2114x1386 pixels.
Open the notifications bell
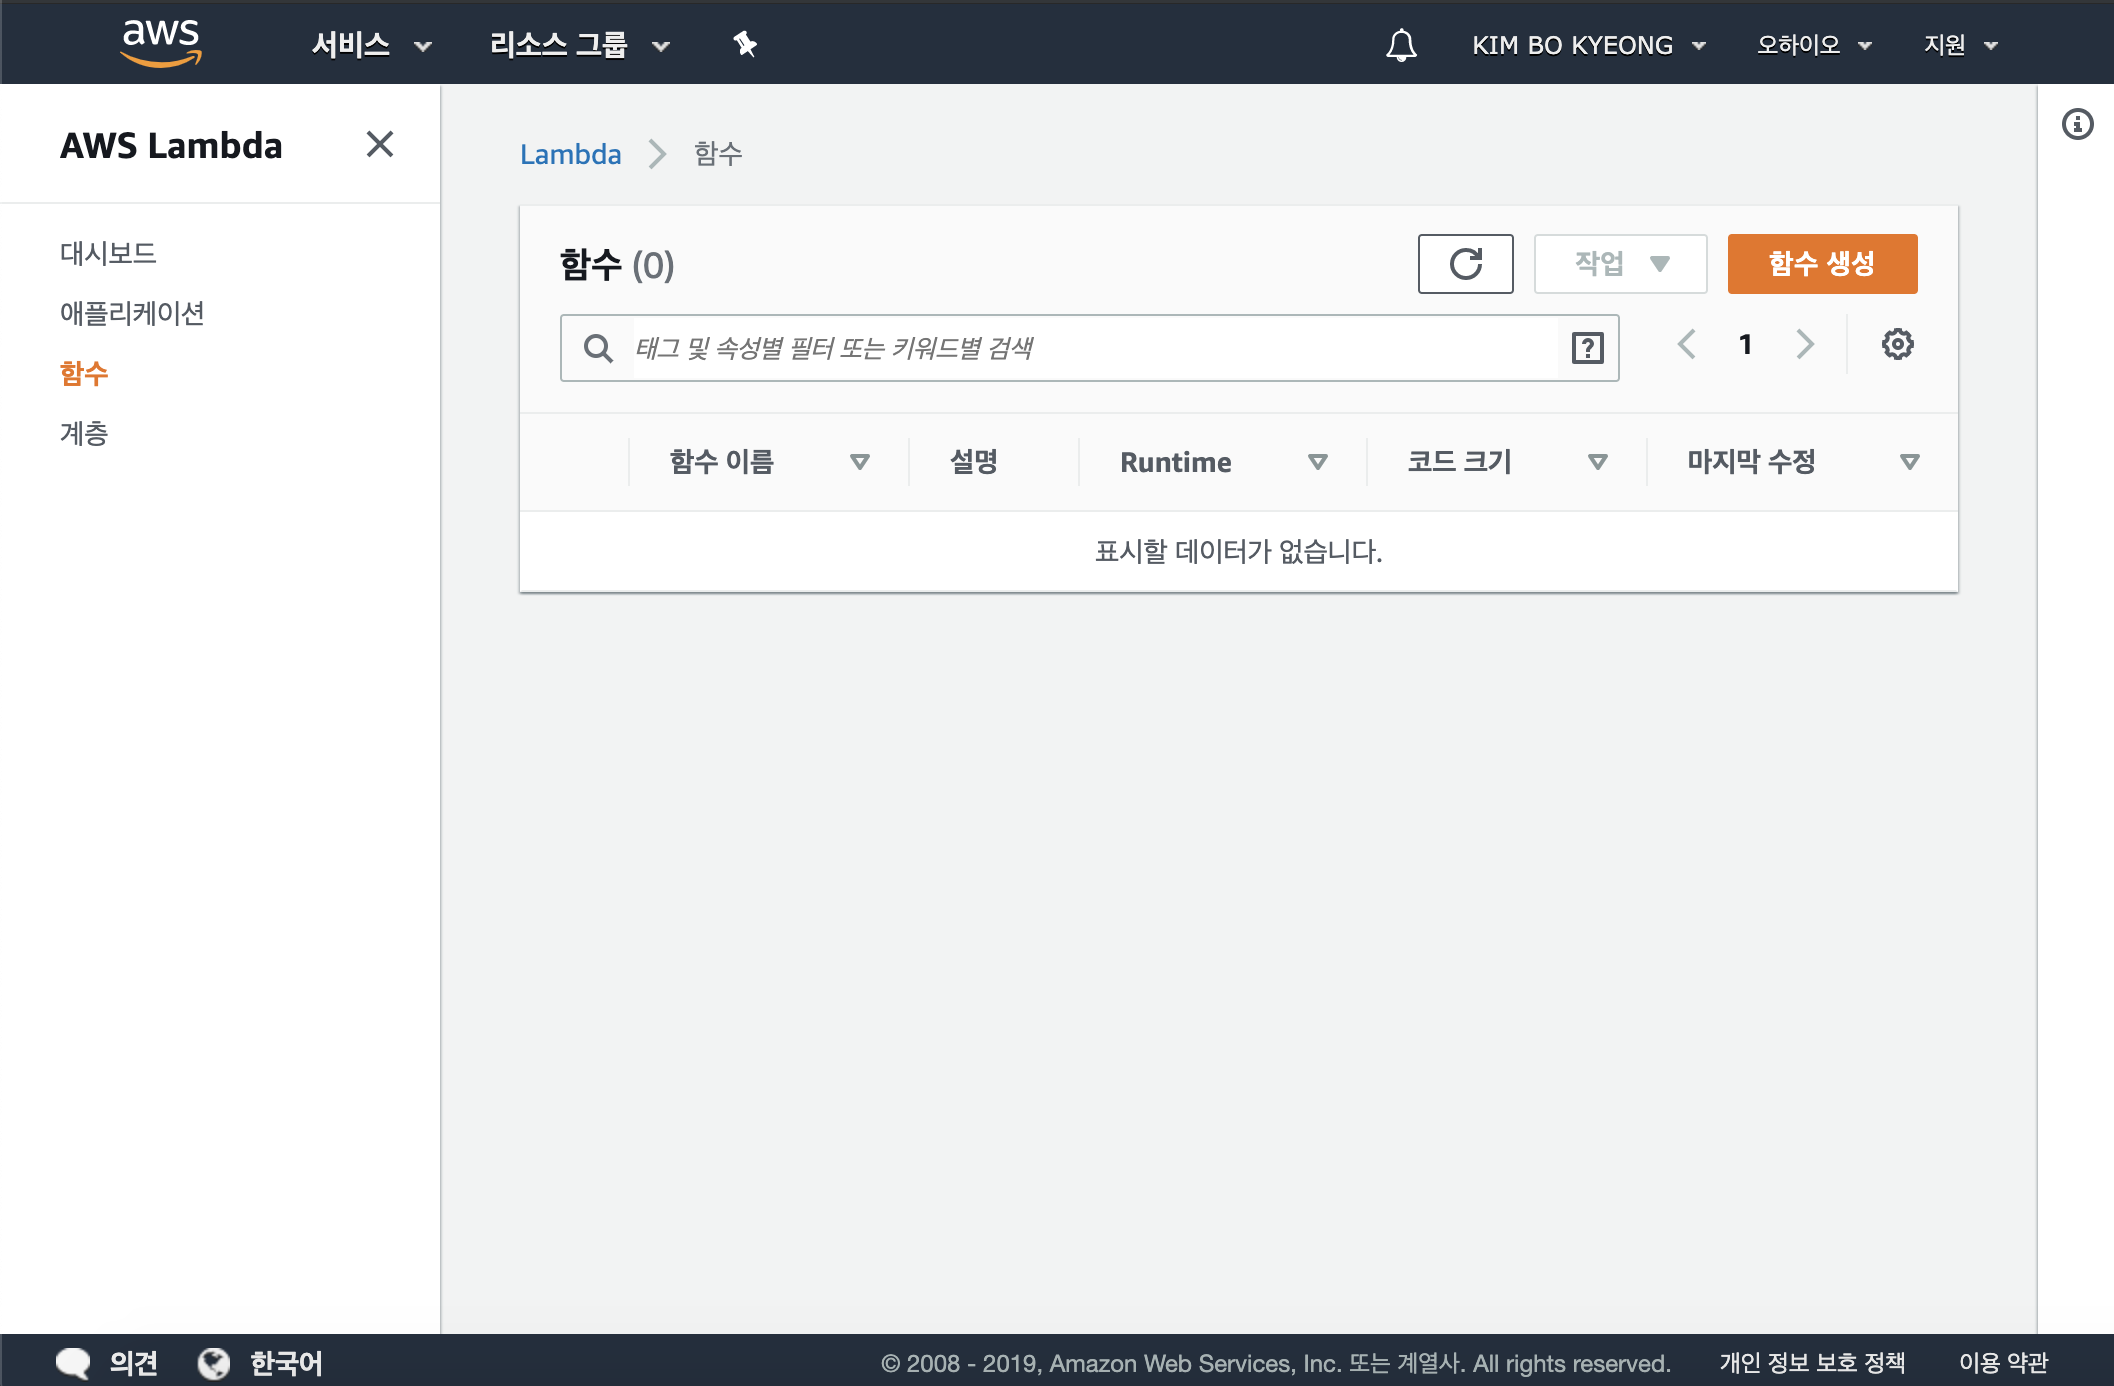click(x=1401, y=45)
